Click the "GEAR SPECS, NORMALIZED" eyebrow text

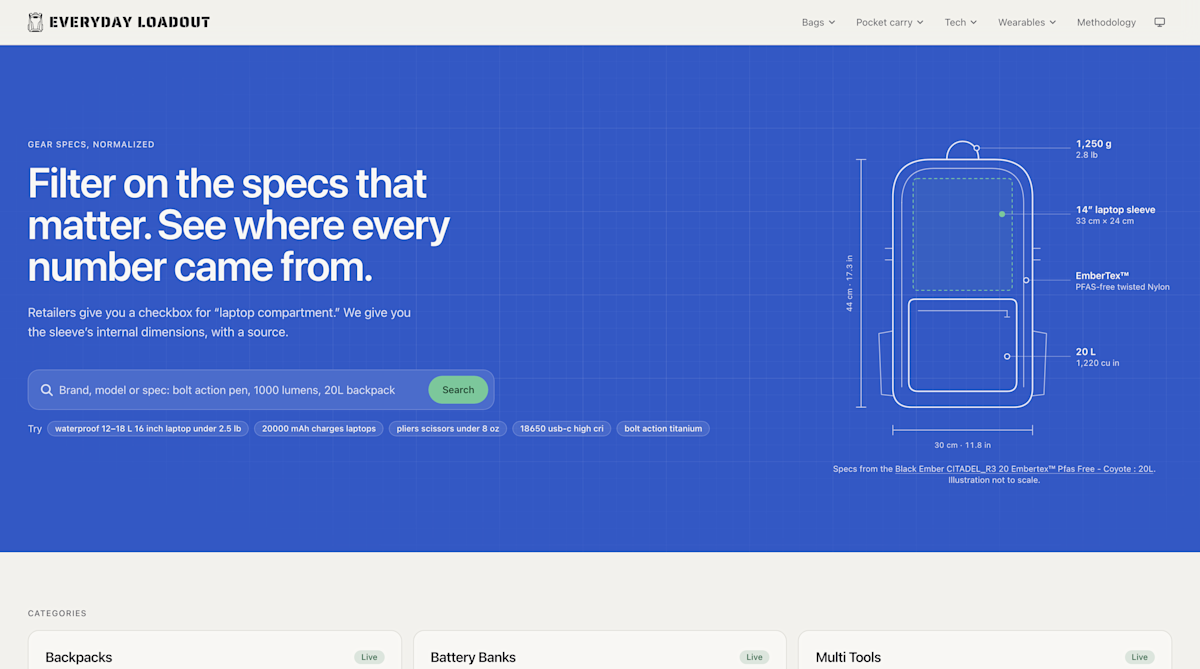point(91,145)
